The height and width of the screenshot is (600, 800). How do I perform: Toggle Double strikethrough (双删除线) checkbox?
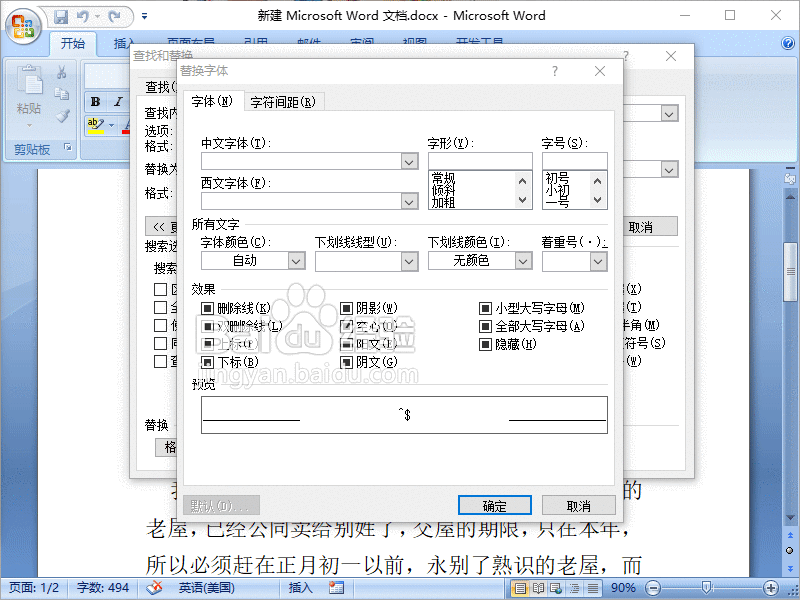point(207,326)
